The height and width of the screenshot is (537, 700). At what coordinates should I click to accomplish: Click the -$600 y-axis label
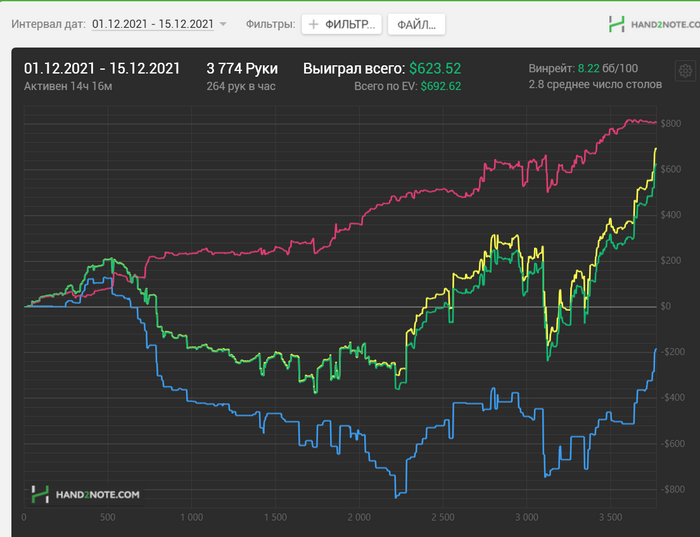pyautogui.click(x=671, y=444)
